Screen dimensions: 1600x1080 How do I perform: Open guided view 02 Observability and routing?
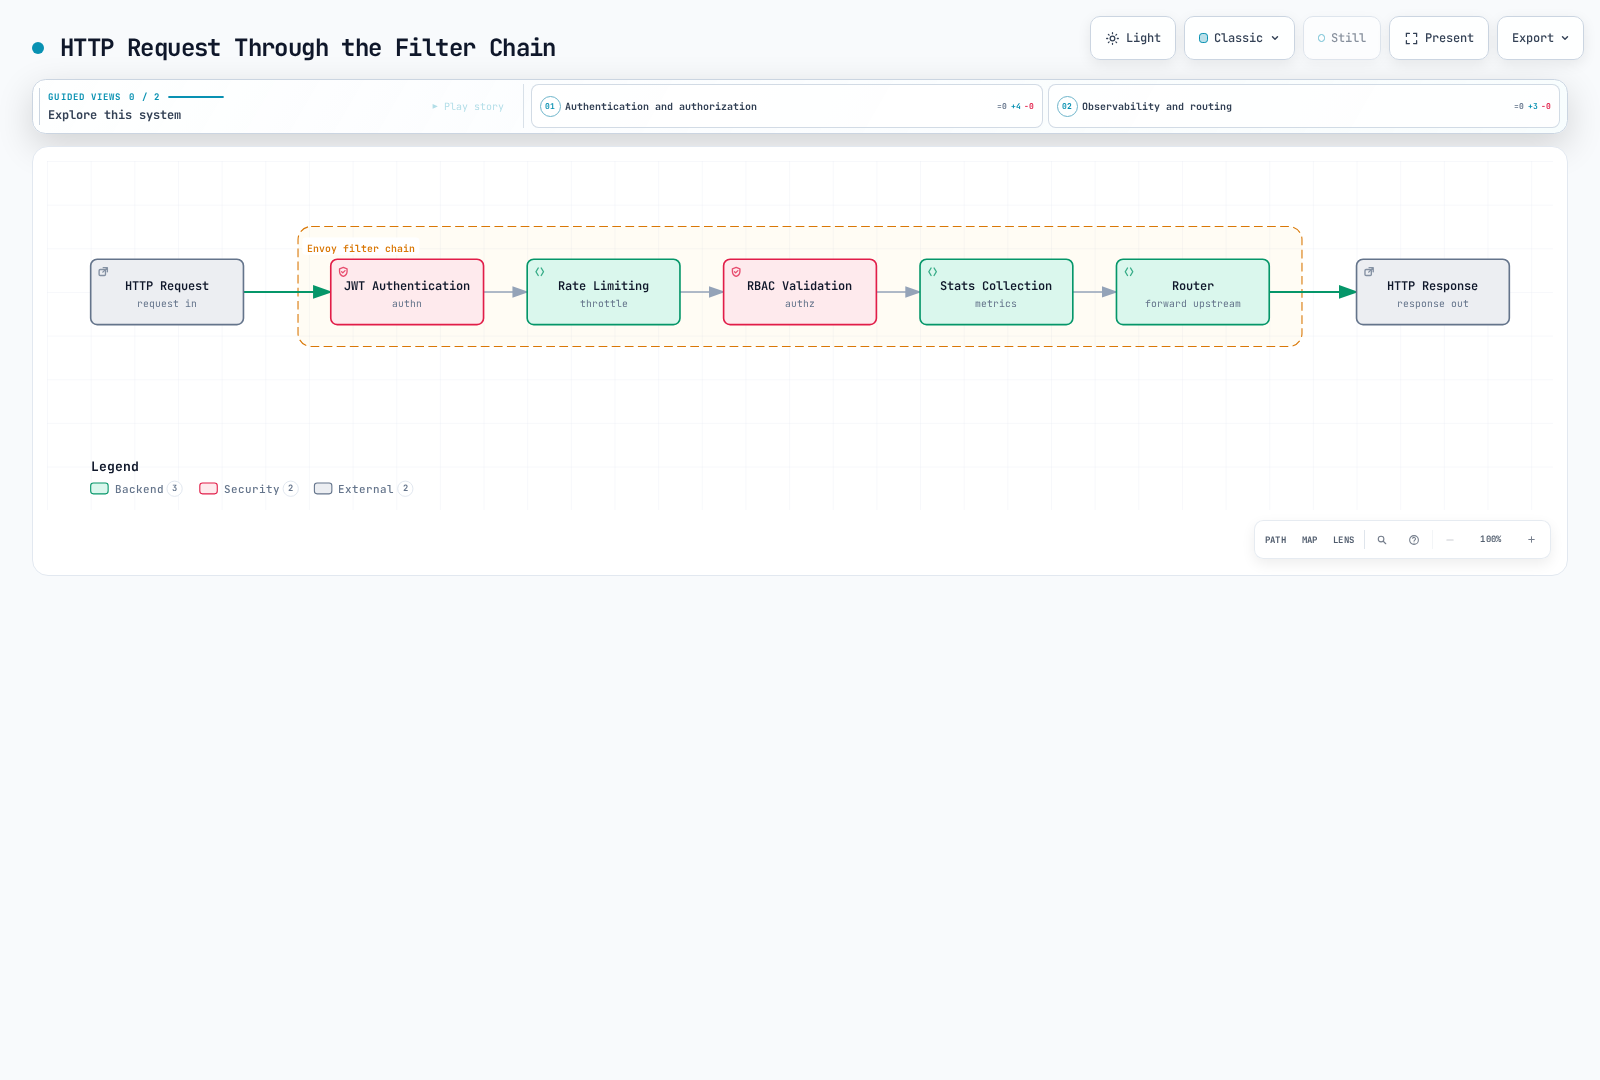pyautogui.click(x=1304, y=106)
